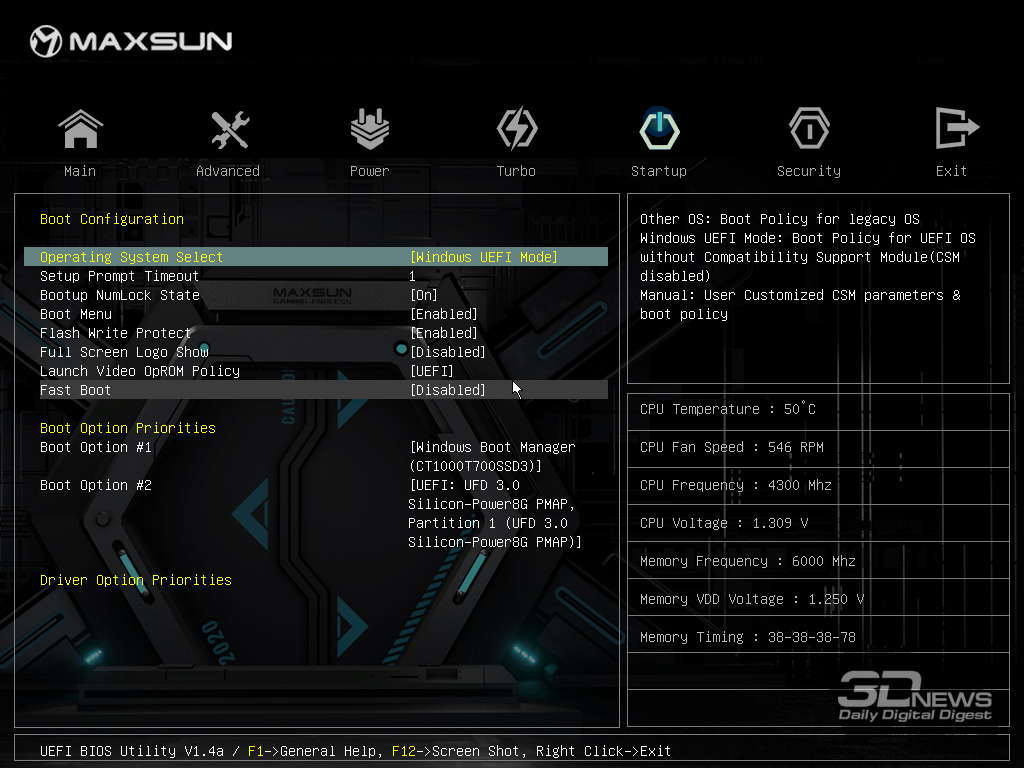Click F1 General Help hint

(312, 751)
